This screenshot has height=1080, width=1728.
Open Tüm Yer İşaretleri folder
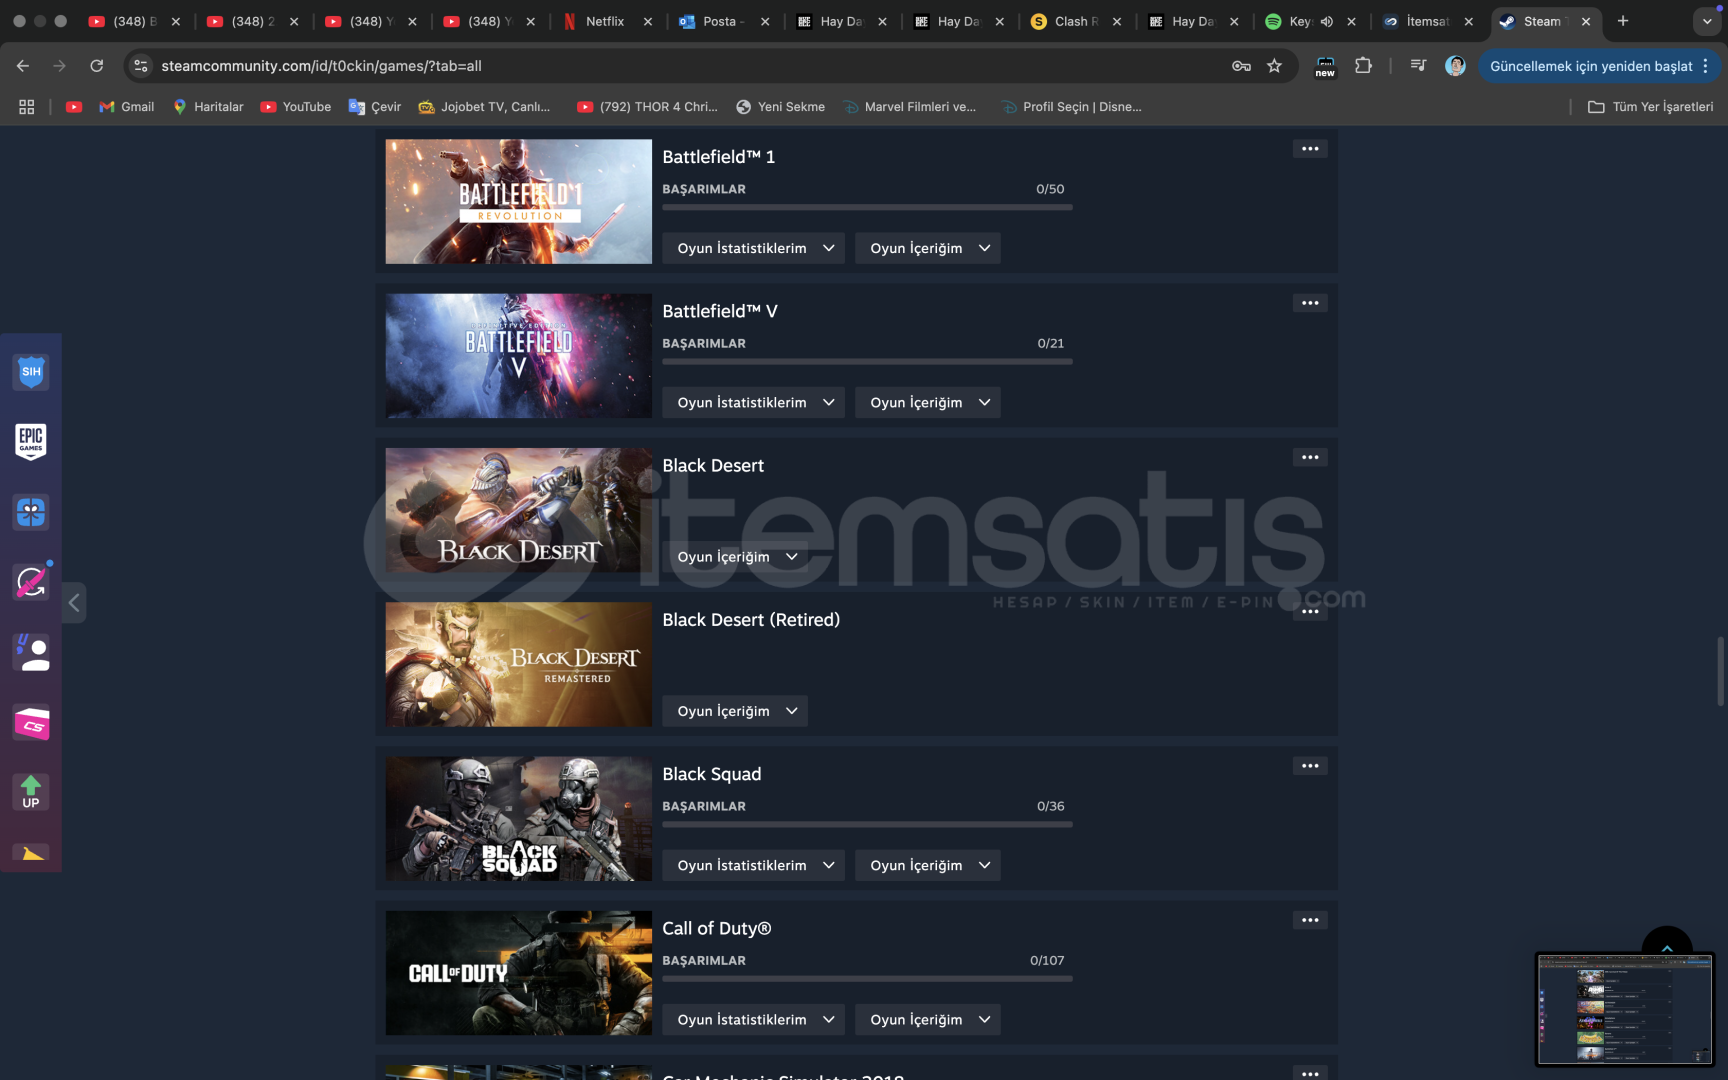[1651, 107]
